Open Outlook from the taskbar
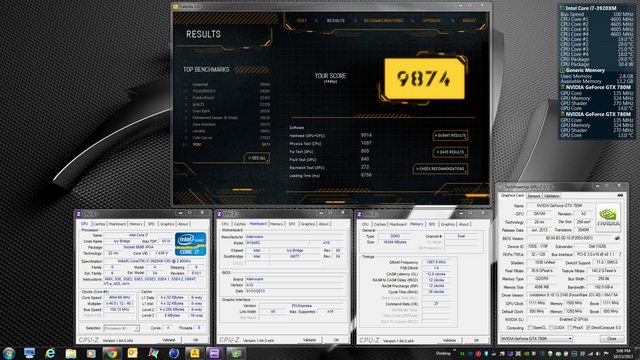The width and height of the screenshot is (640, 360). tap(132, 353)
